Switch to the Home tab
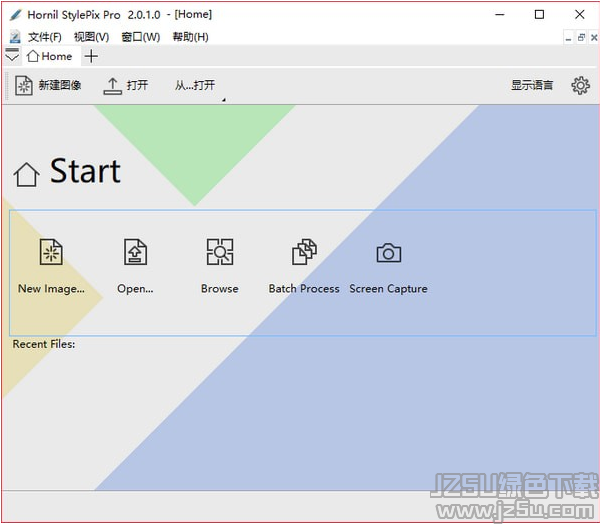 click(x=49, y=57)
